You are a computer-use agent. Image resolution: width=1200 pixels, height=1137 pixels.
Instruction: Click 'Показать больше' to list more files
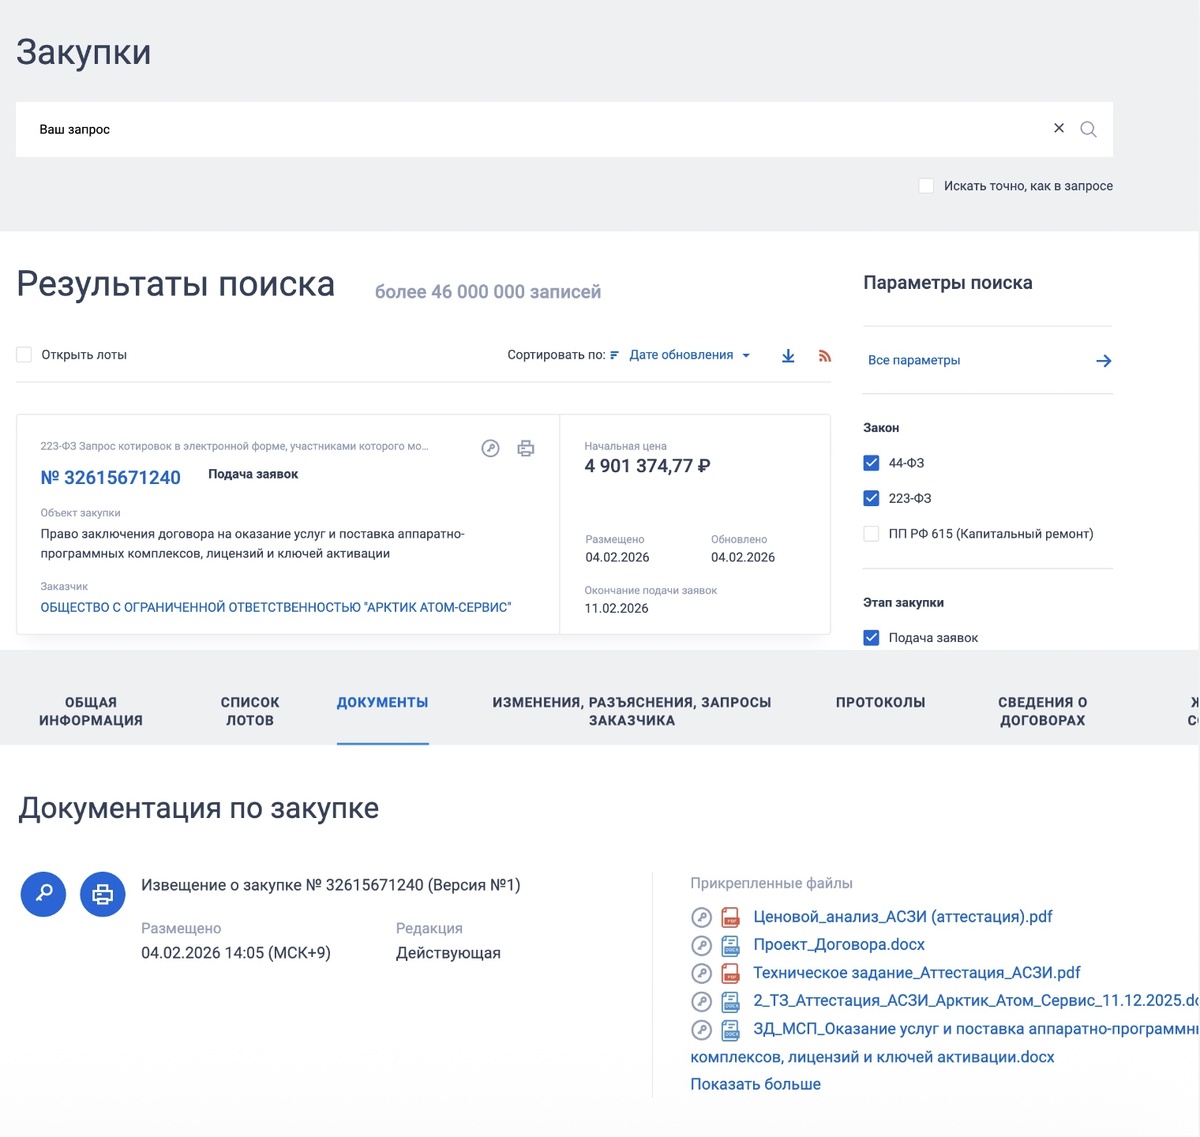755,1084
